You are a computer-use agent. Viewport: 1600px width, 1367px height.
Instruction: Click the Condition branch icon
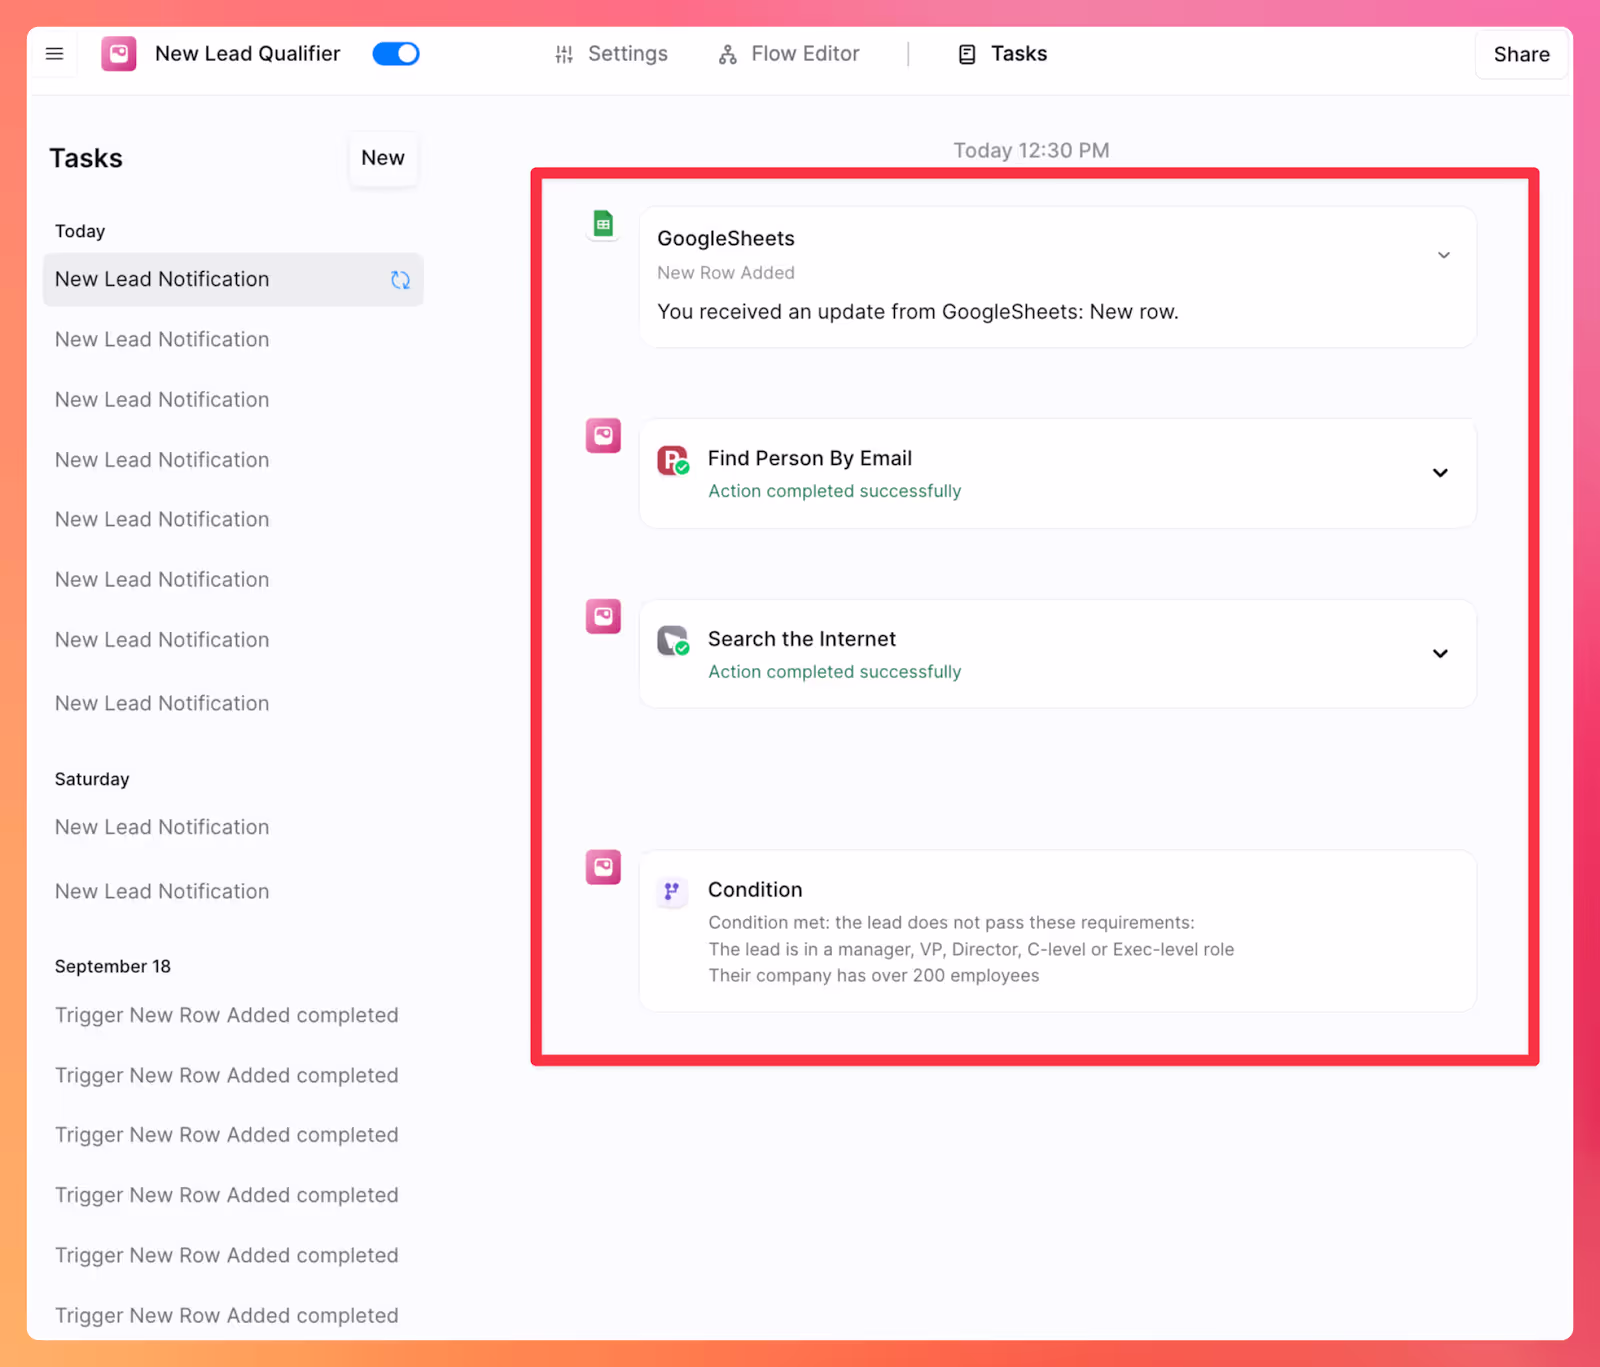672,891
